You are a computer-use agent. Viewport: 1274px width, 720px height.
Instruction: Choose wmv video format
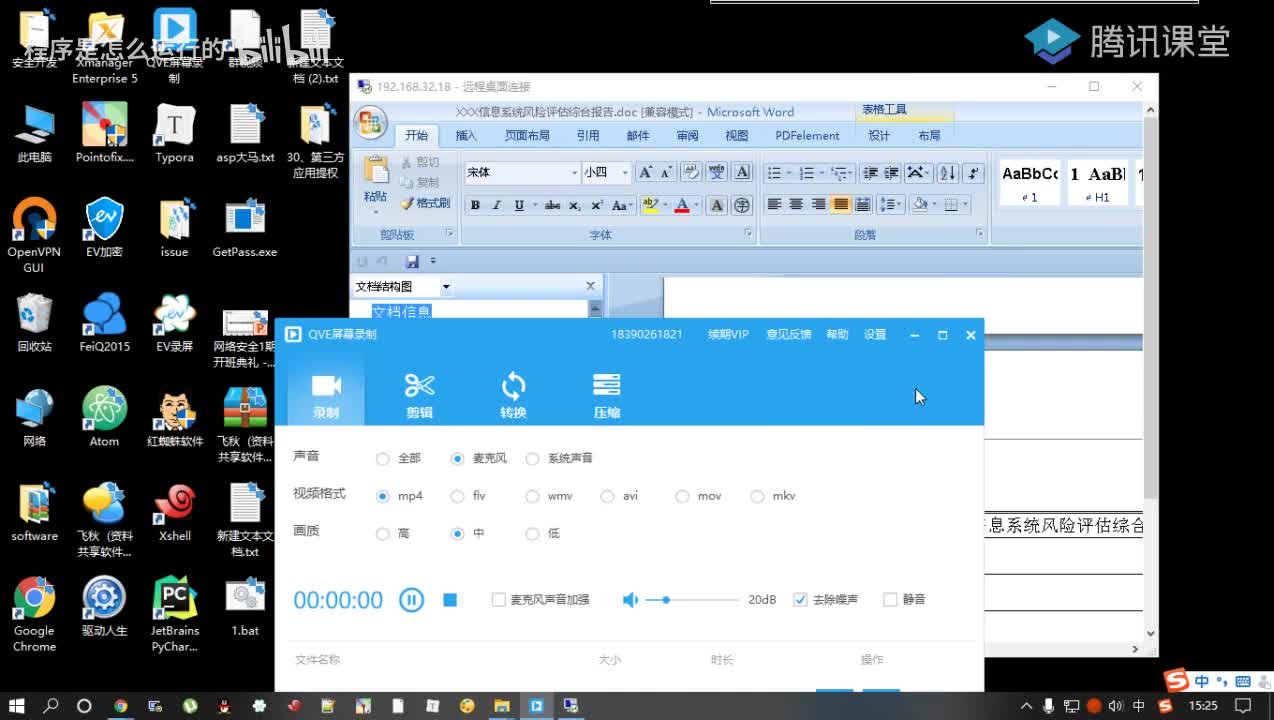click(533, 496)
